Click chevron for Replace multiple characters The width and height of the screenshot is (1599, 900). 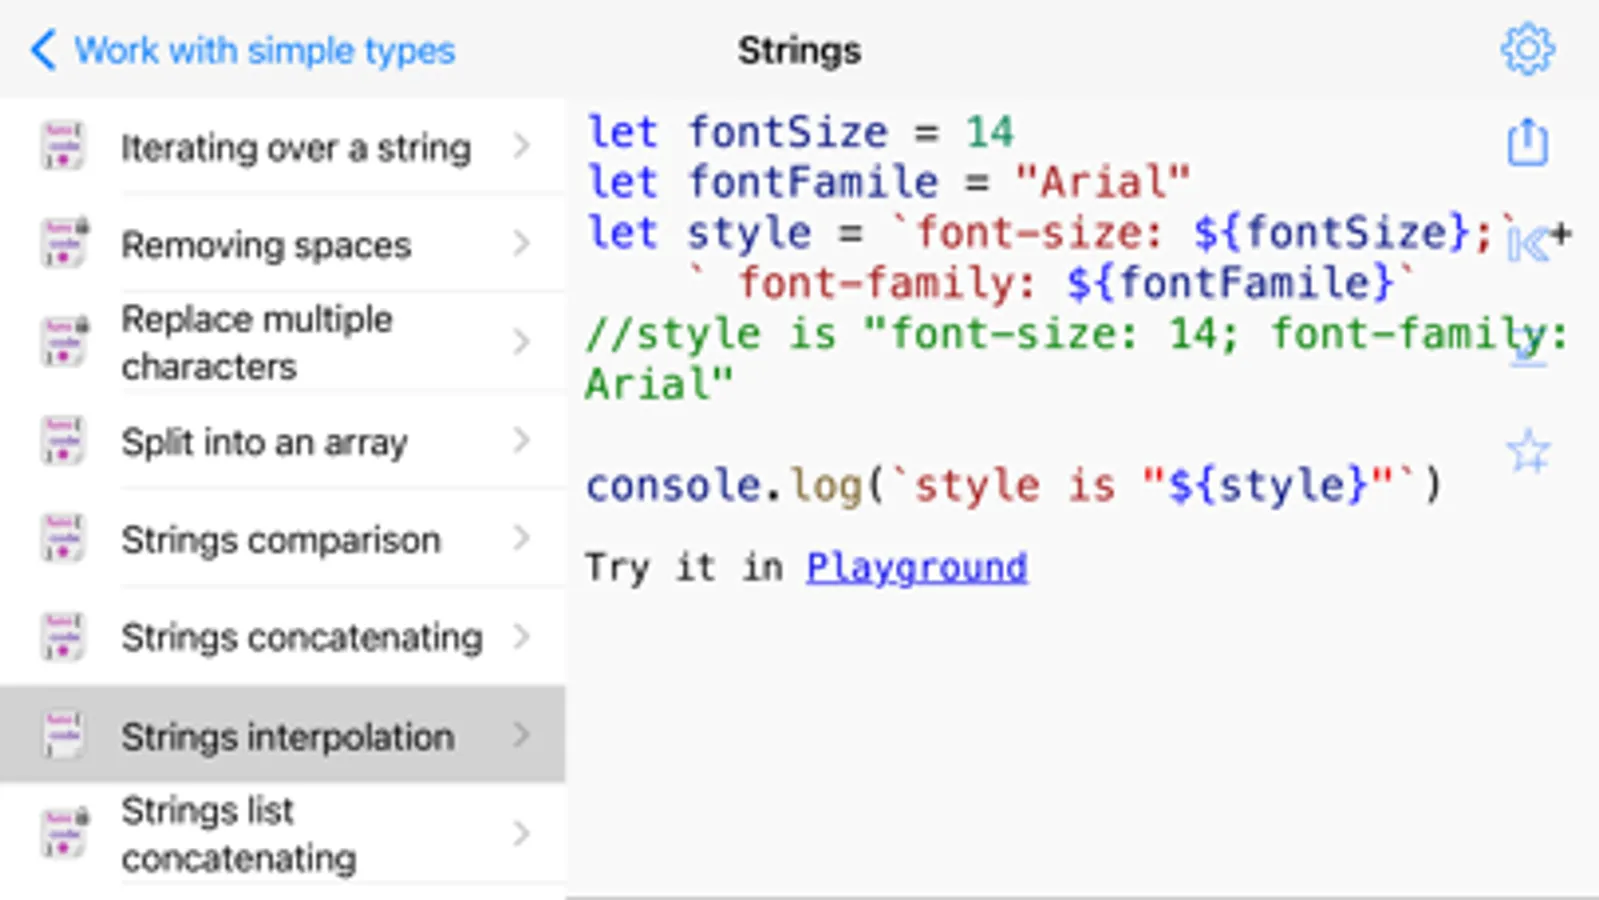(x=521, y=342)
